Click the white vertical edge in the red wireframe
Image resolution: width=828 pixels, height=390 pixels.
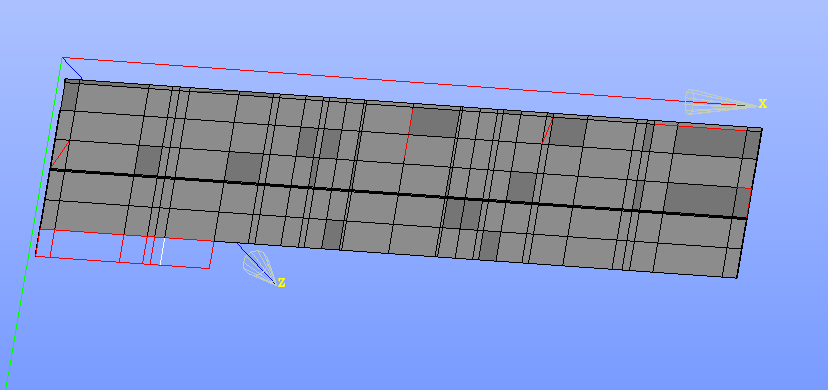(162, 252)
